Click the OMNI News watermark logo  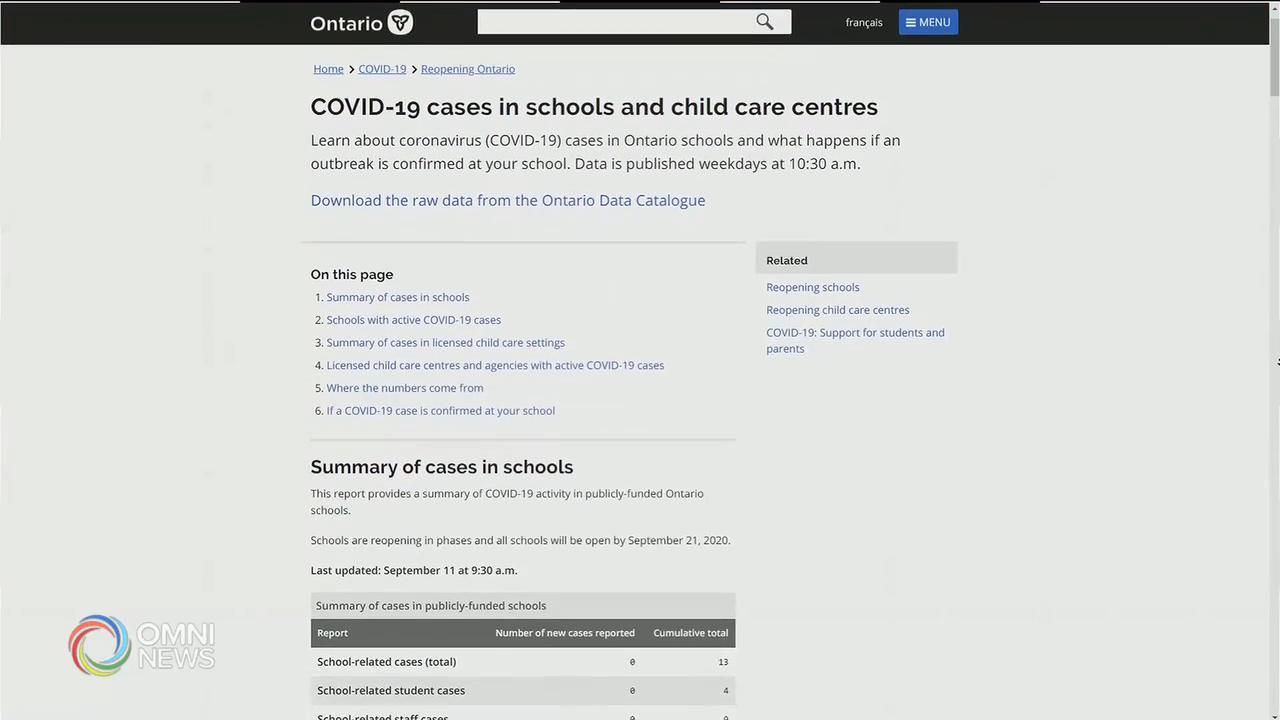(x=141, y=646)
